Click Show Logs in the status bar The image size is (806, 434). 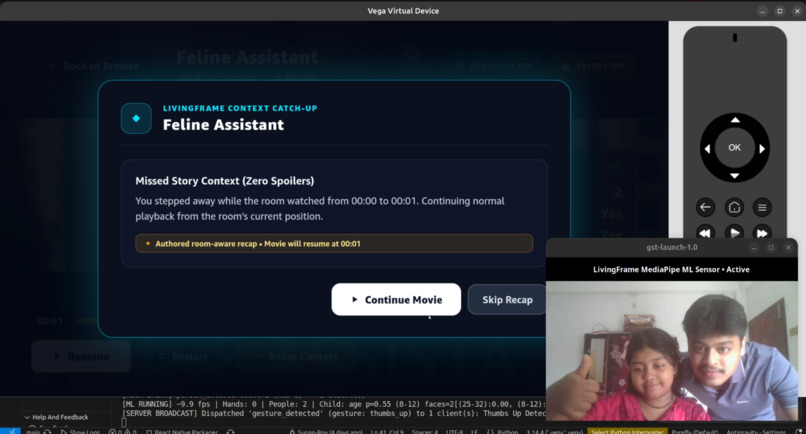point(81,431)
